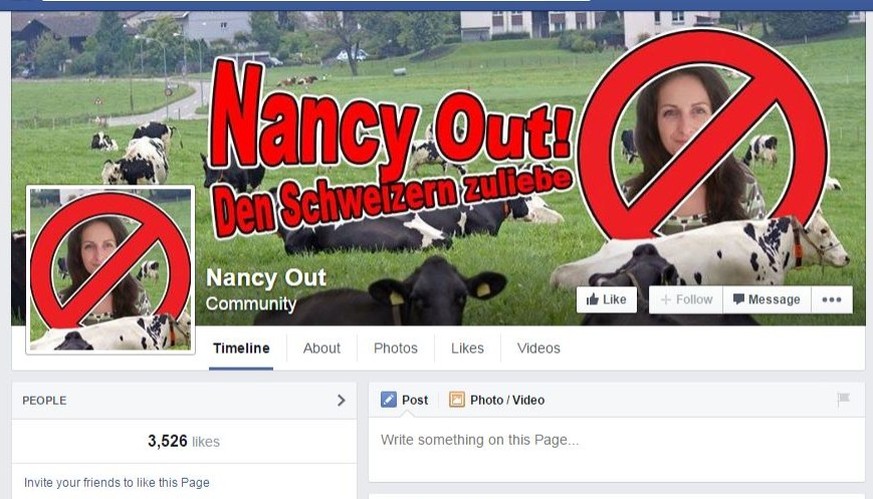Image resolution: width=873 pixels, height=499 pixels.
Task: Switch to the Timeline tab
Action: [241, 349]
